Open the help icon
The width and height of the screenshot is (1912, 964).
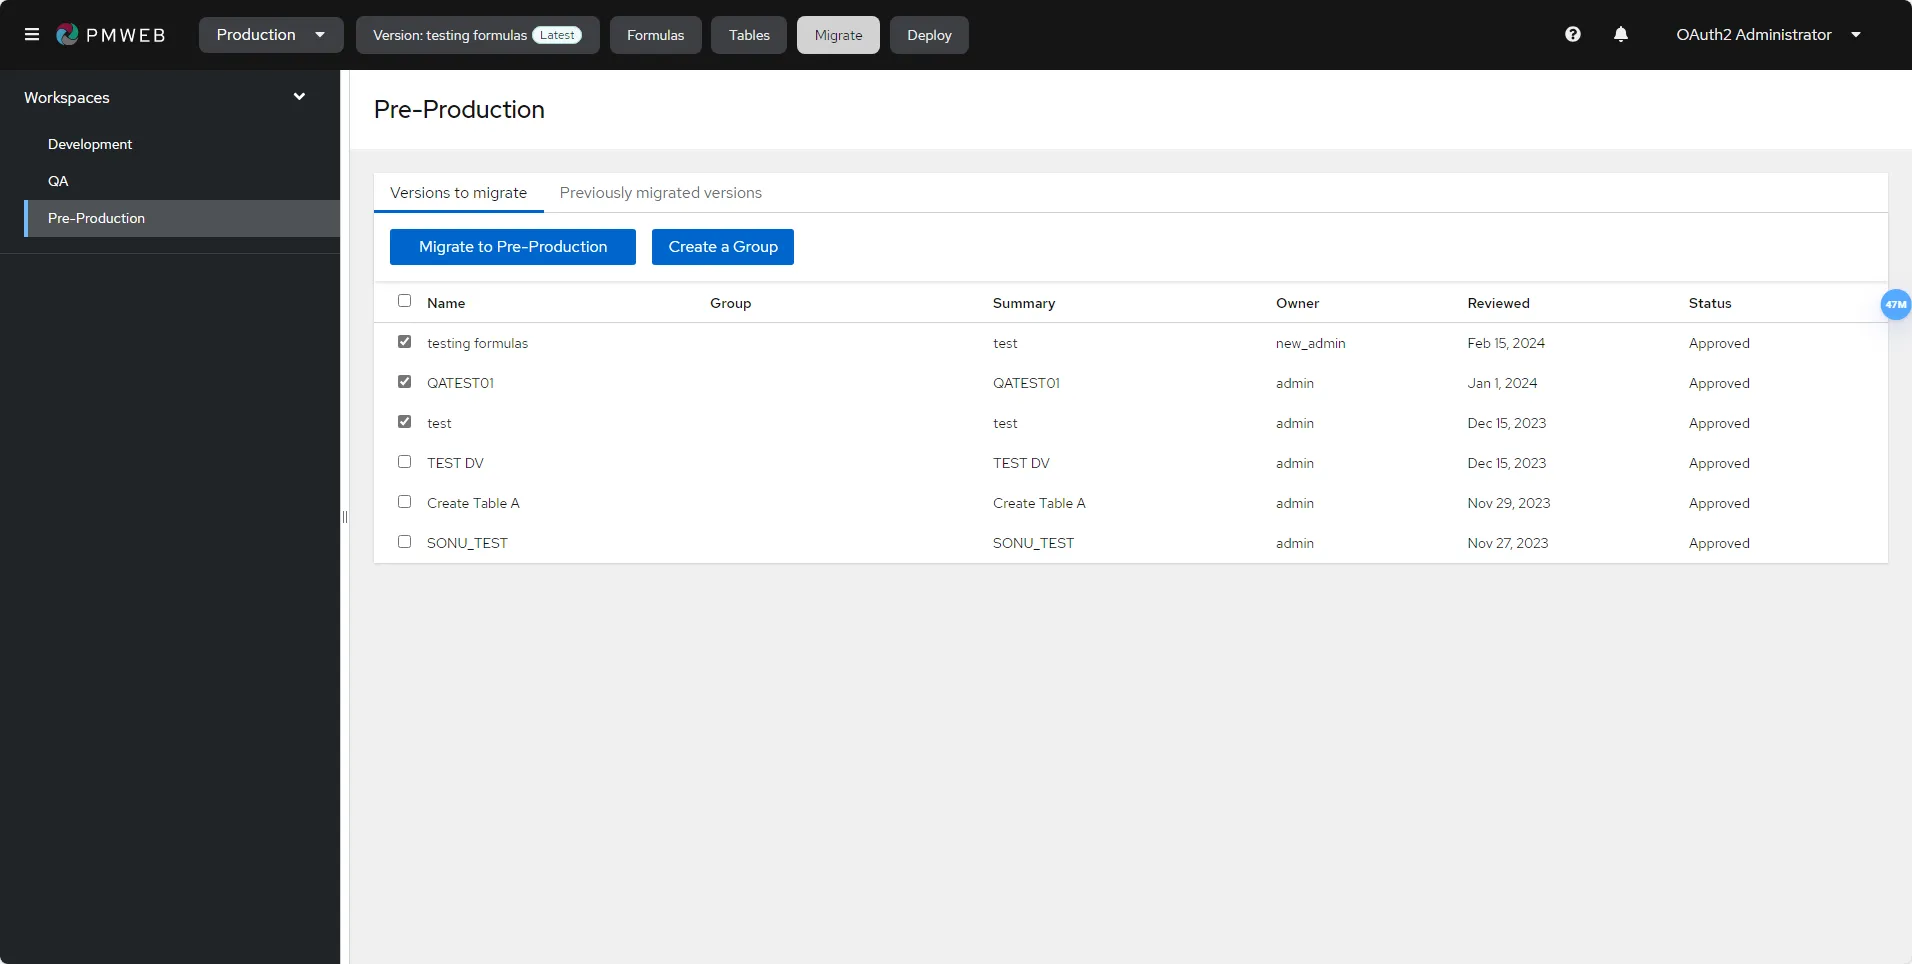click(x=1573, y=33)
